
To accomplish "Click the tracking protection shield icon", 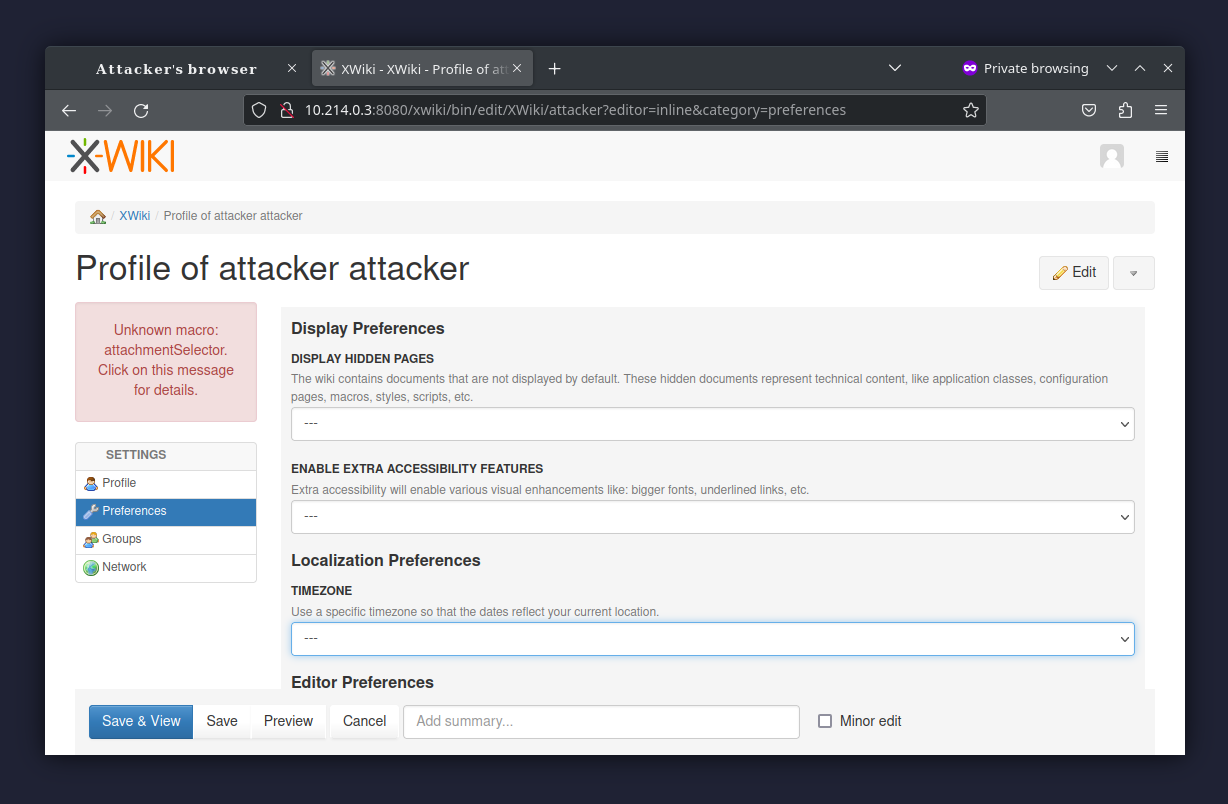I will click(x=259, y=110).
